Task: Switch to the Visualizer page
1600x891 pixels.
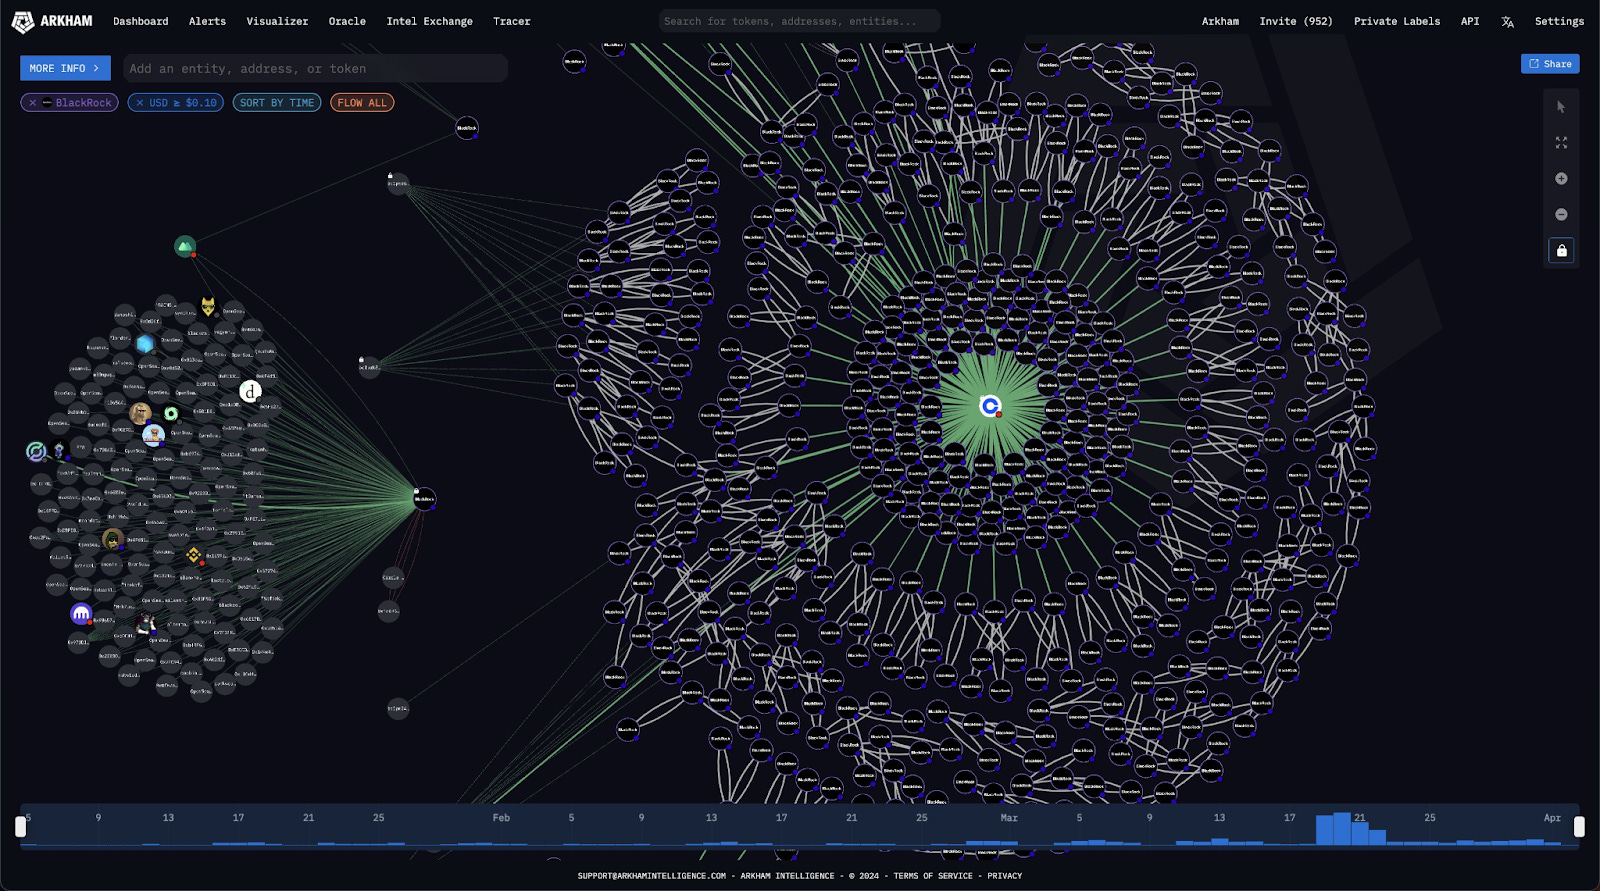Action: (277, 21)
